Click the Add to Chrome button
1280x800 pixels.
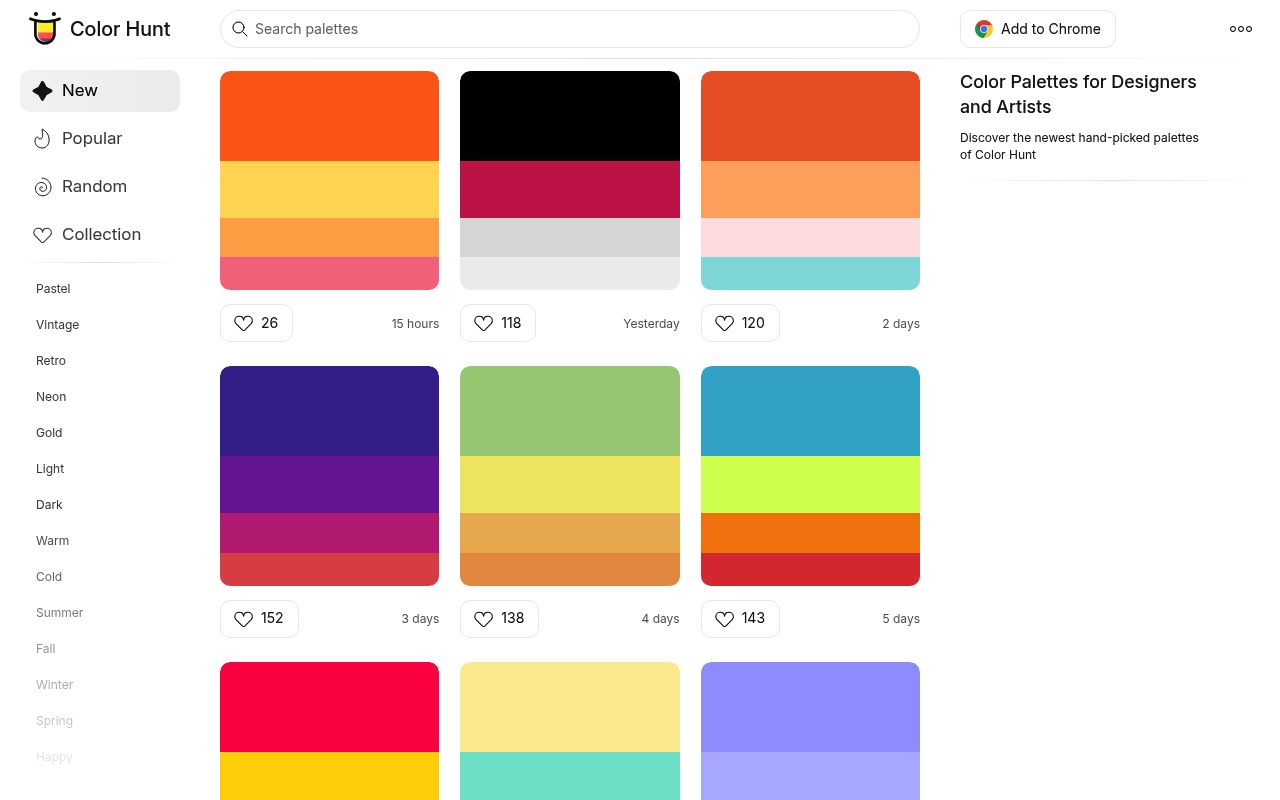click(x=1038, y=29)
